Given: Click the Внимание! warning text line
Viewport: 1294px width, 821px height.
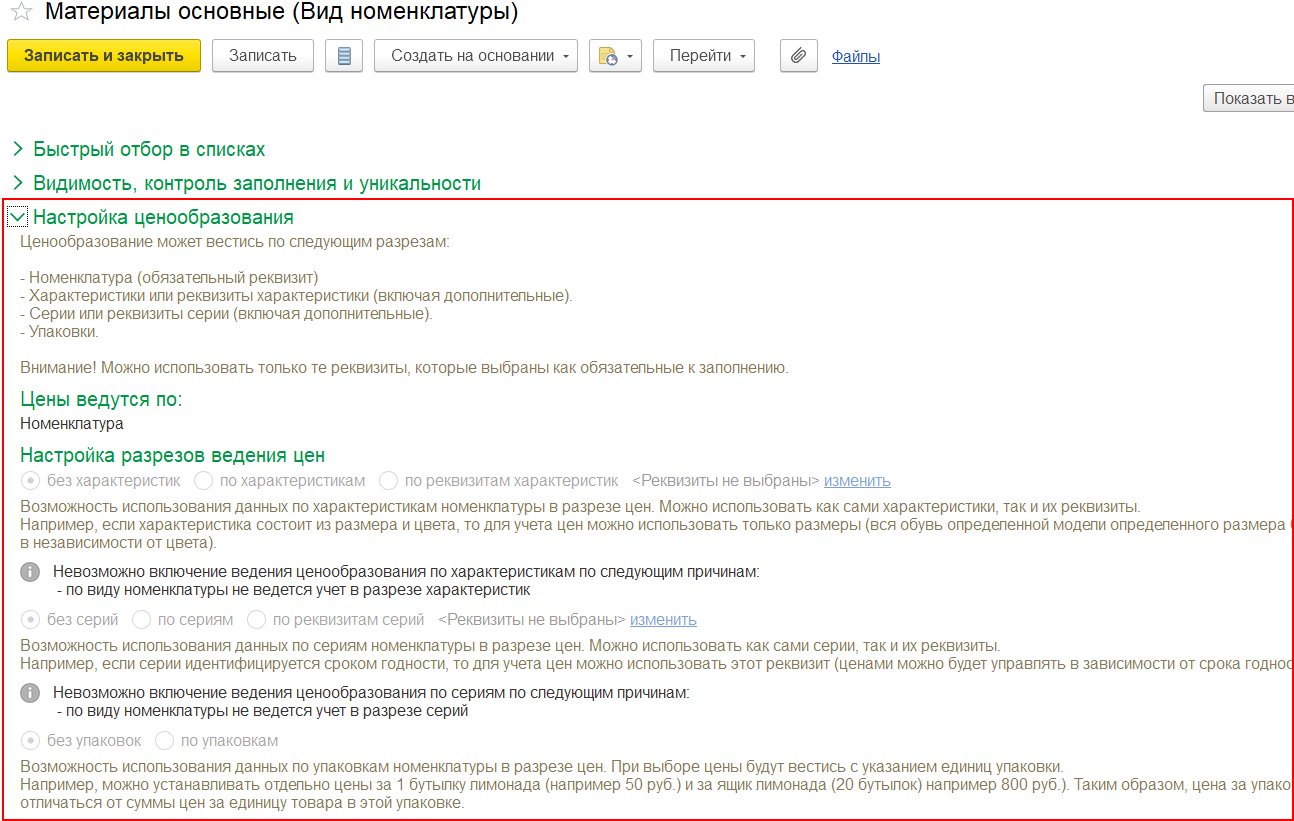Looking at the screenshot, I should pyautogui.click(x=404, y=368).
